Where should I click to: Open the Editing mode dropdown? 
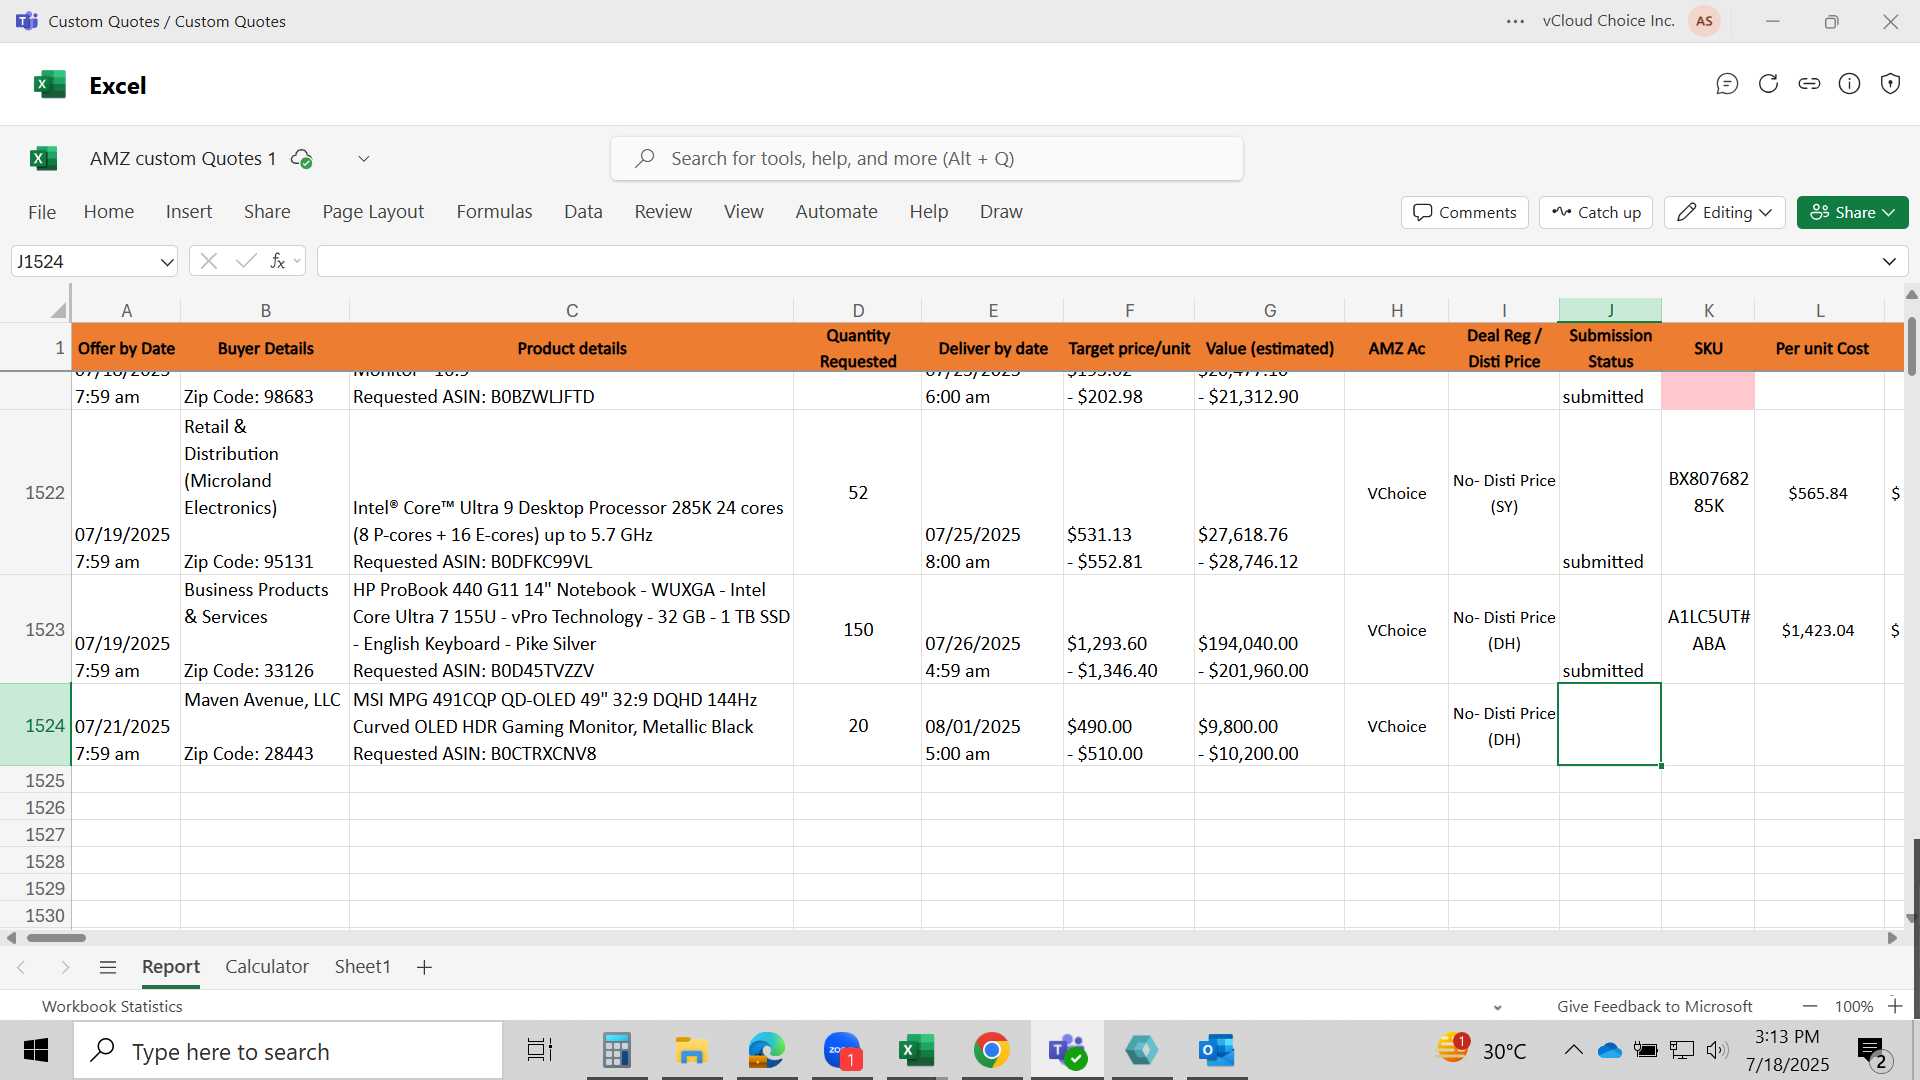coord(1725,212)
